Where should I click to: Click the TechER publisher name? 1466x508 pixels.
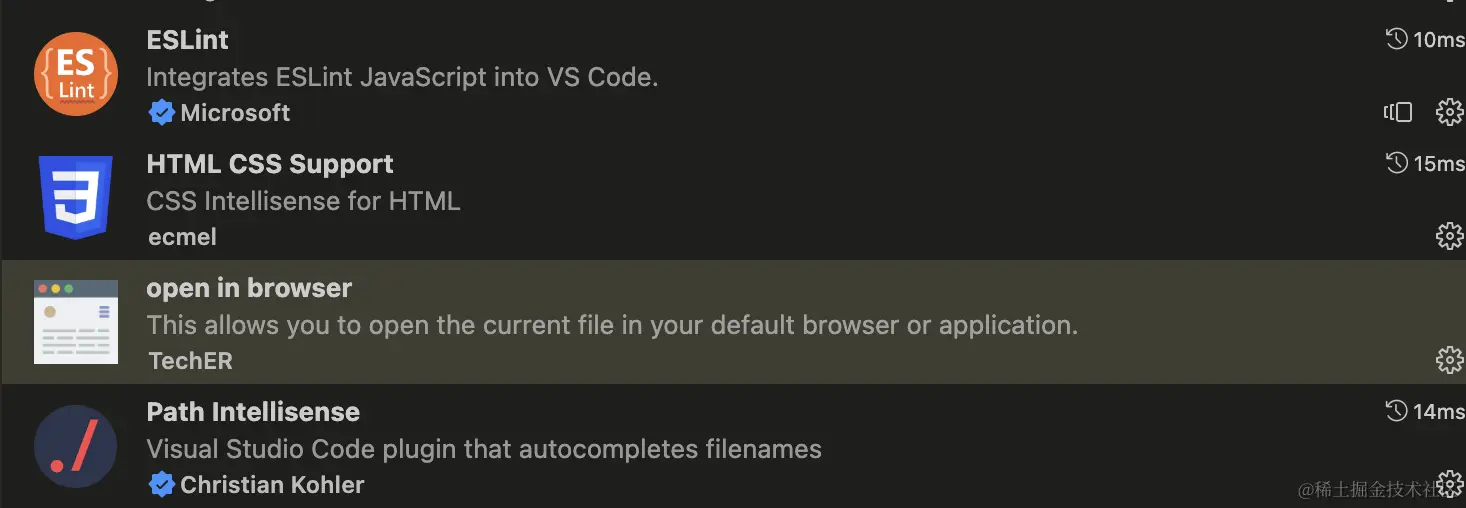click(x=190, y=361)
